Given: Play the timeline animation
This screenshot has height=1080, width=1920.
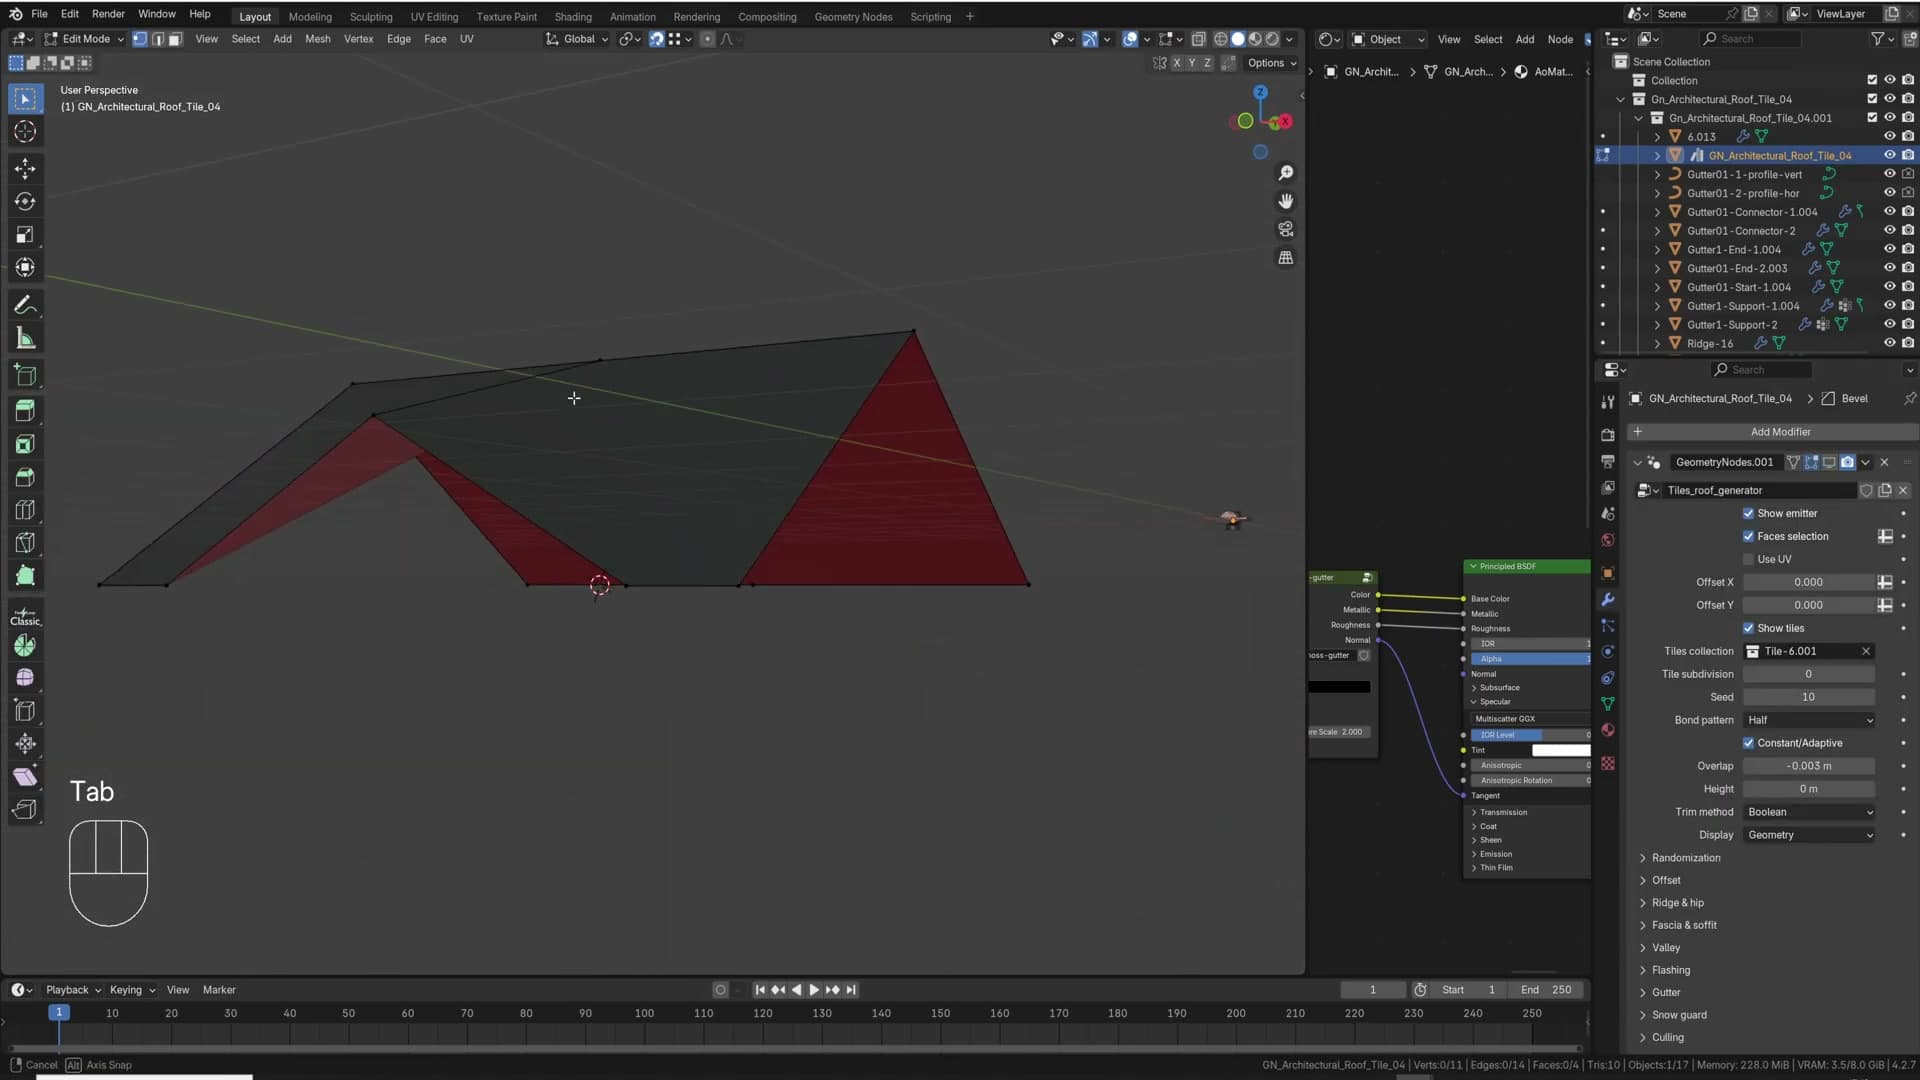Looking at the screenshot, I should [814, 990].
